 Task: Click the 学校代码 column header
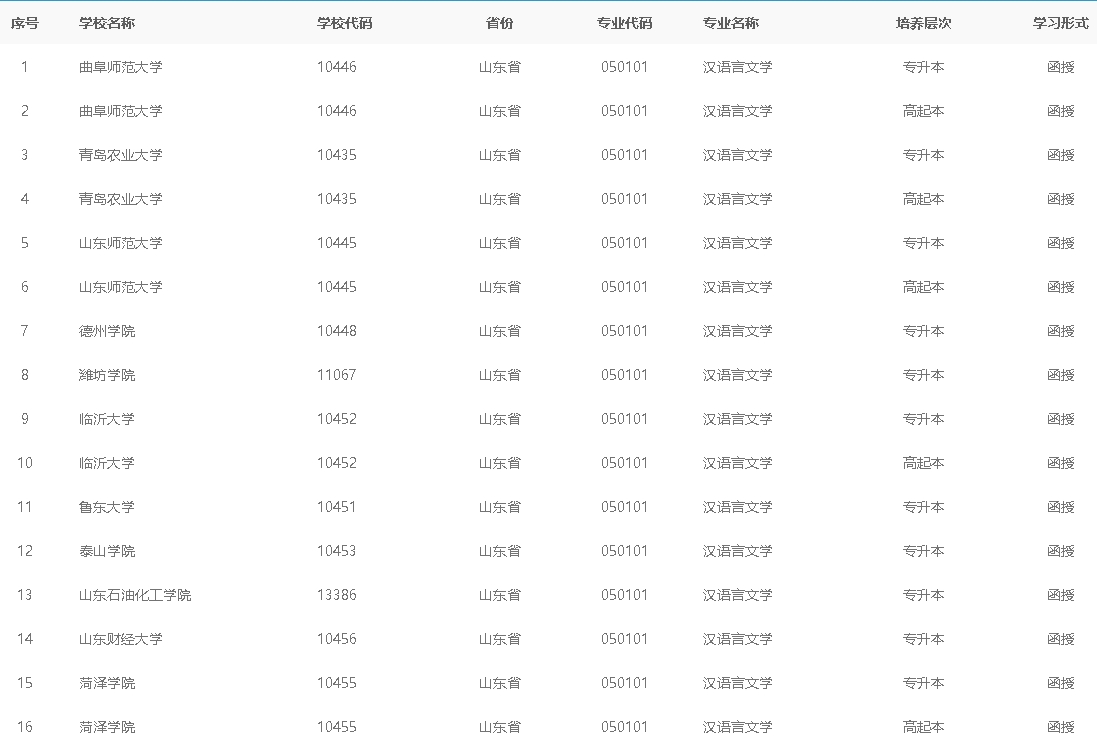[x=344, y=23]
